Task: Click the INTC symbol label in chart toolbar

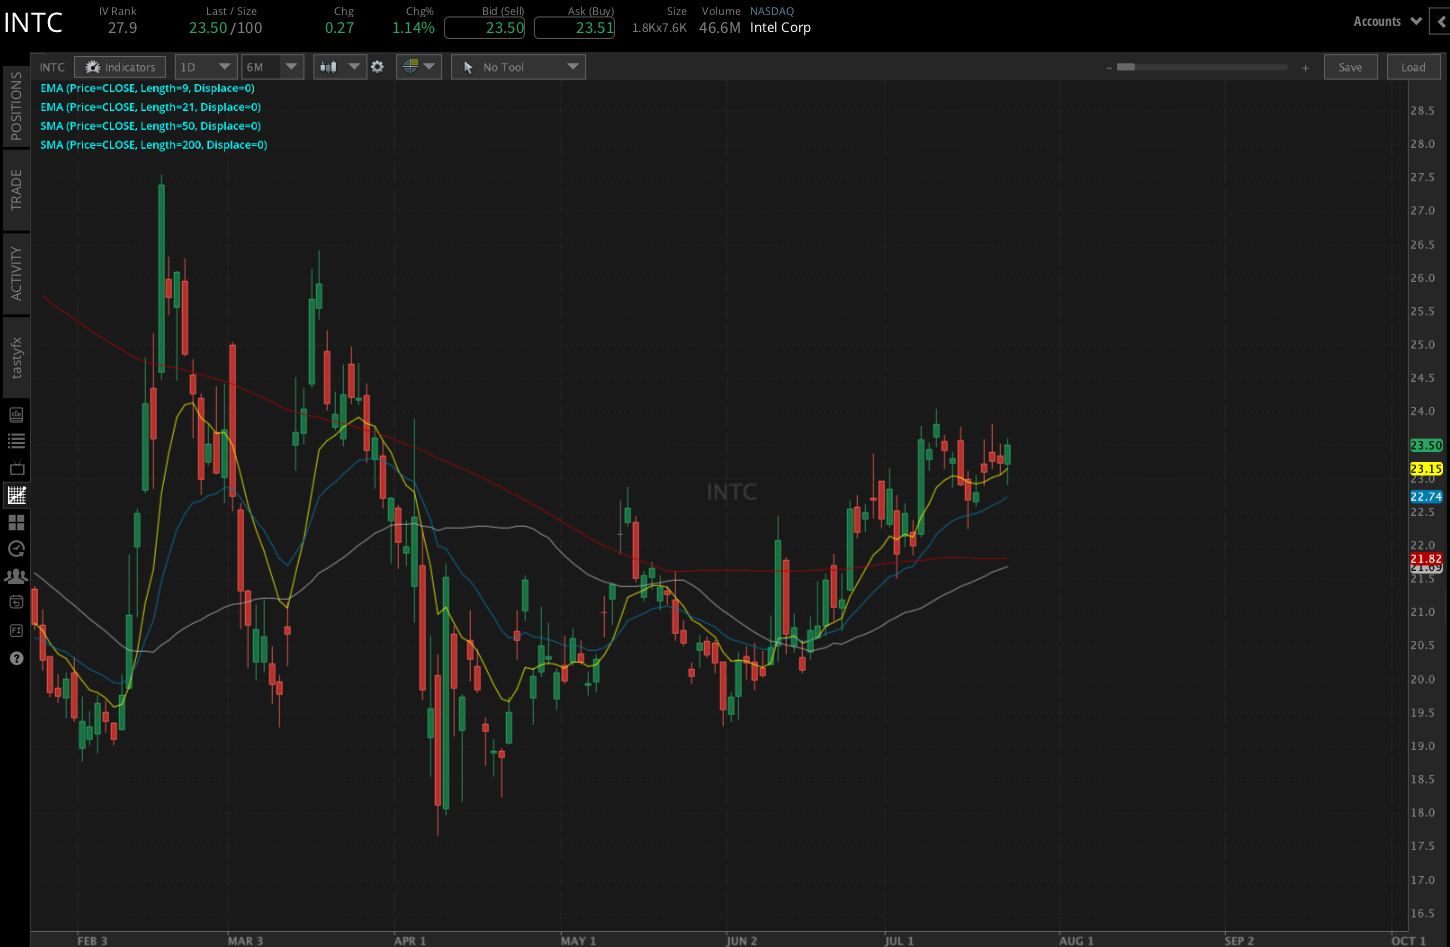Action: (52, 67)
